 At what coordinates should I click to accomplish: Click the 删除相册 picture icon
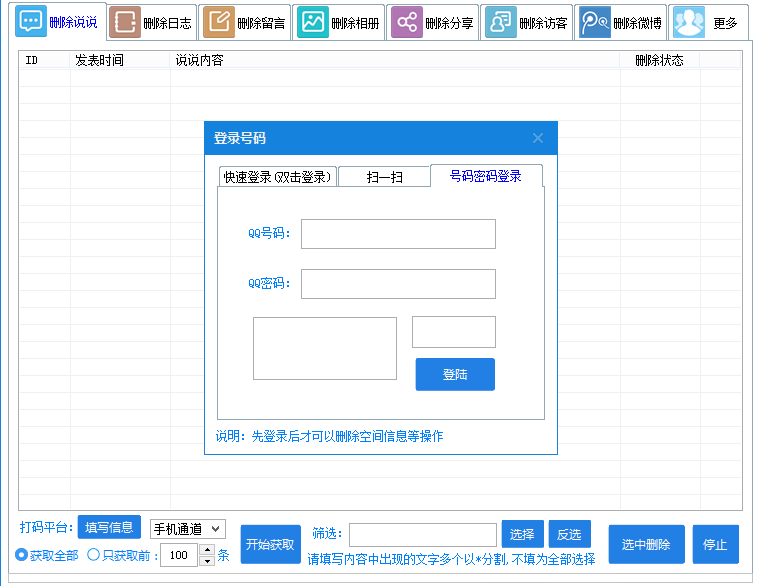click(313, 22)
